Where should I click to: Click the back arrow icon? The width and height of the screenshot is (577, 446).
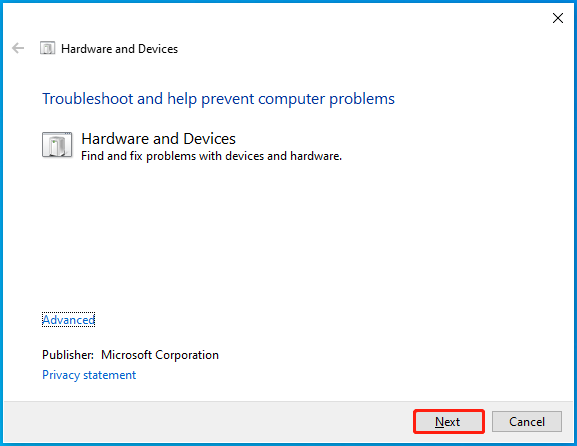(x=18, y=48)
